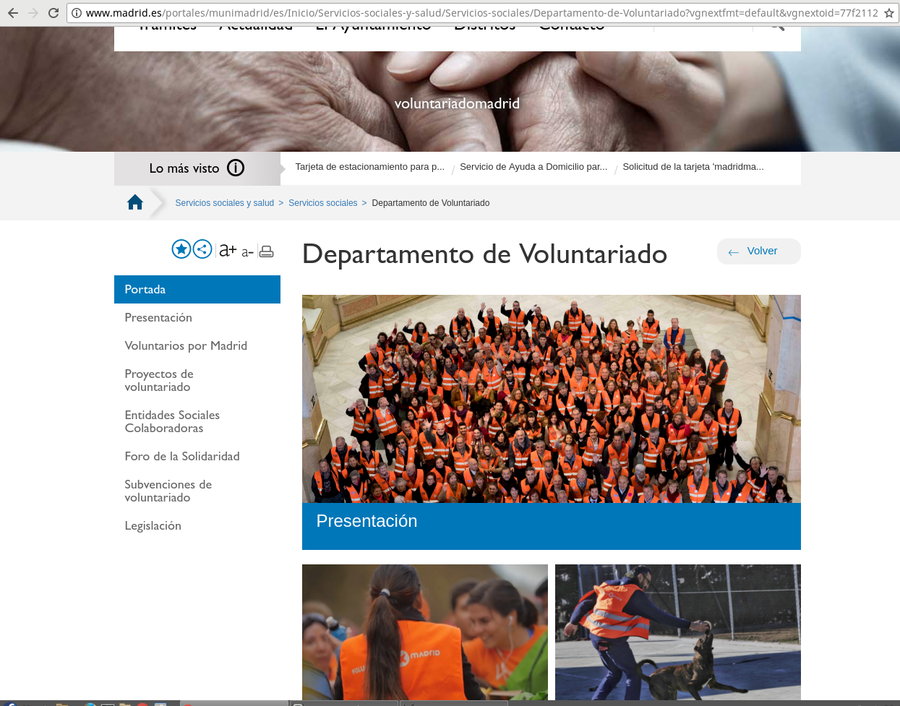The width and height of the screenshot is (900, 706).
Task: Open Tarjeta de estacionamiento link
Action: pos(369,167)
